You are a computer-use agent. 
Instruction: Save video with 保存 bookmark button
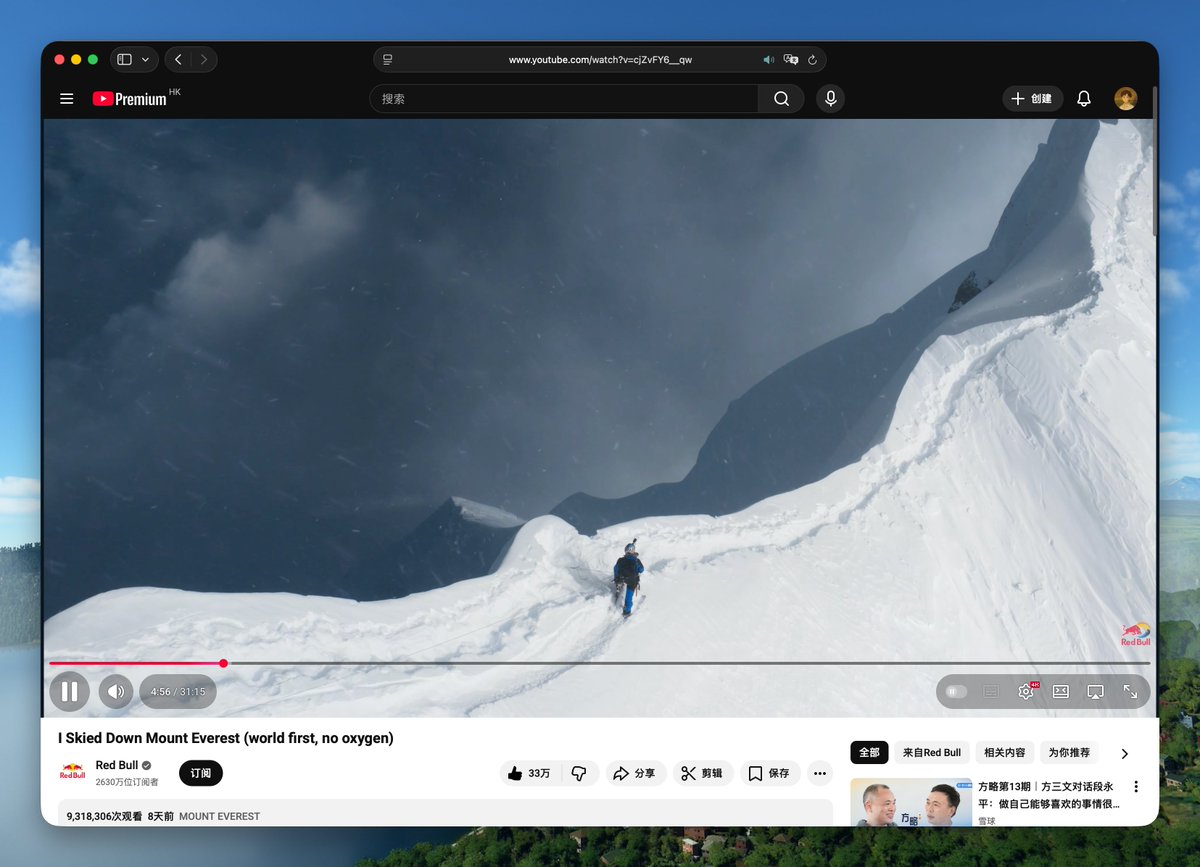click(x=769, y=773)
